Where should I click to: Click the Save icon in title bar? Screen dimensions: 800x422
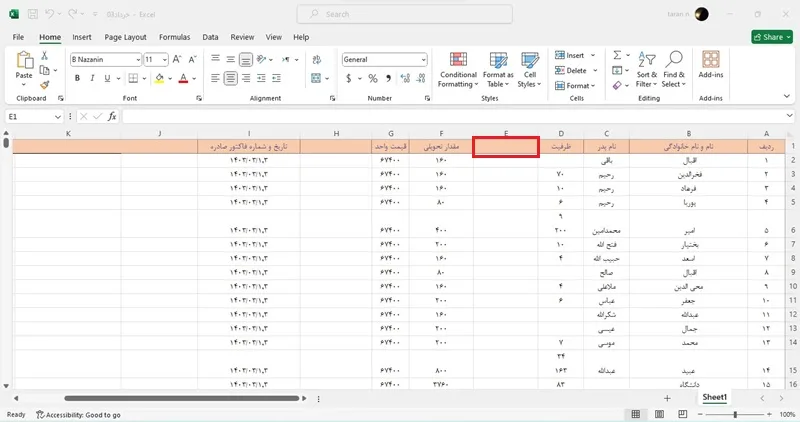(x=33, y=14)
